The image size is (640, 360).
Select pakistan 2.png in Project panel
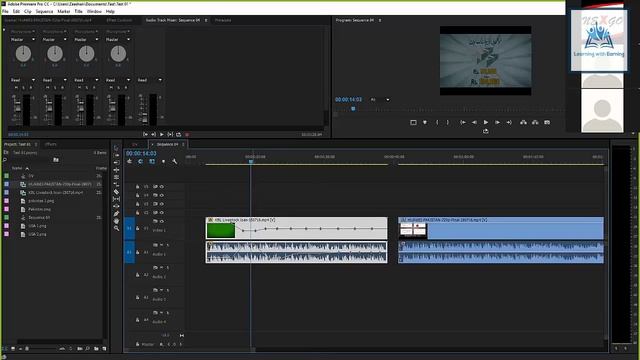tap(41, 201)
